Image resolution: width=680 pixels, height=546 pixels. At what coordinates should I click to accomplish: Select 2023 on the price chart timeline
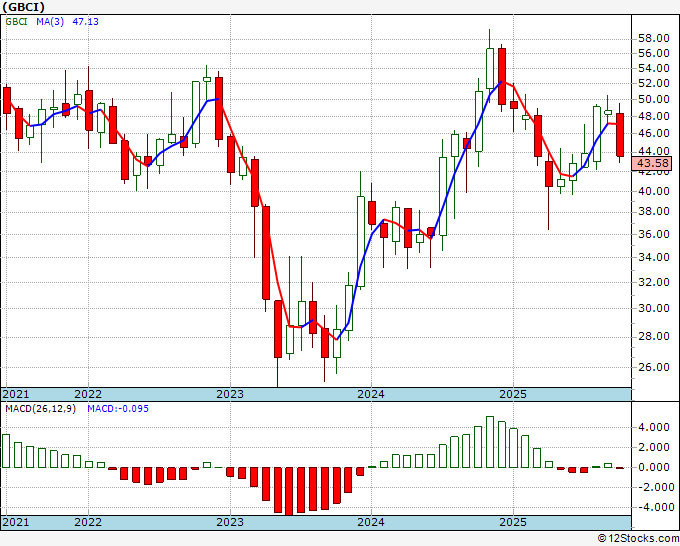point(230,394)
